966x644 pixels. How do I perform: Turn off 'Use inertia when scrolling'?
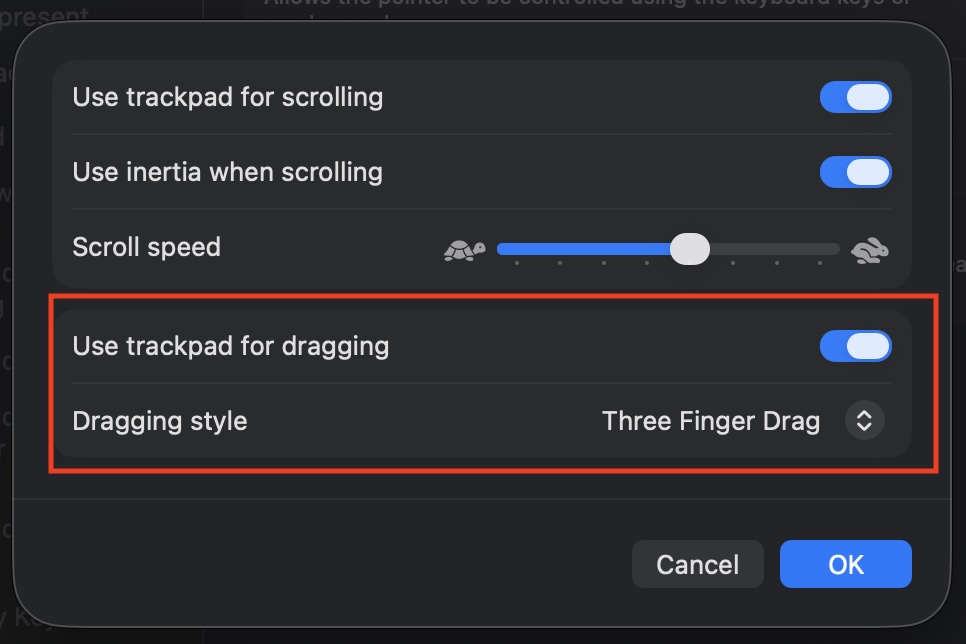click(x=856, y=172)
